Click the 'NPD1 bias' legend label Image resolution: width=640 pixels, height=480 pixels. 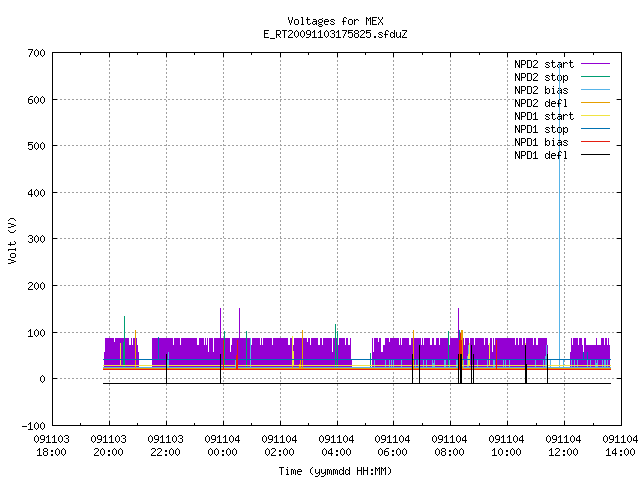coord(541,142)
